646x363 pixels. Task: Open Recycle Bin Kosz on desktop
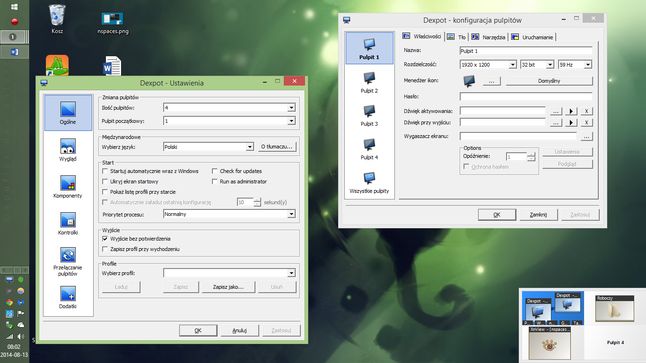pyautogui.click(x=57, y=19)
